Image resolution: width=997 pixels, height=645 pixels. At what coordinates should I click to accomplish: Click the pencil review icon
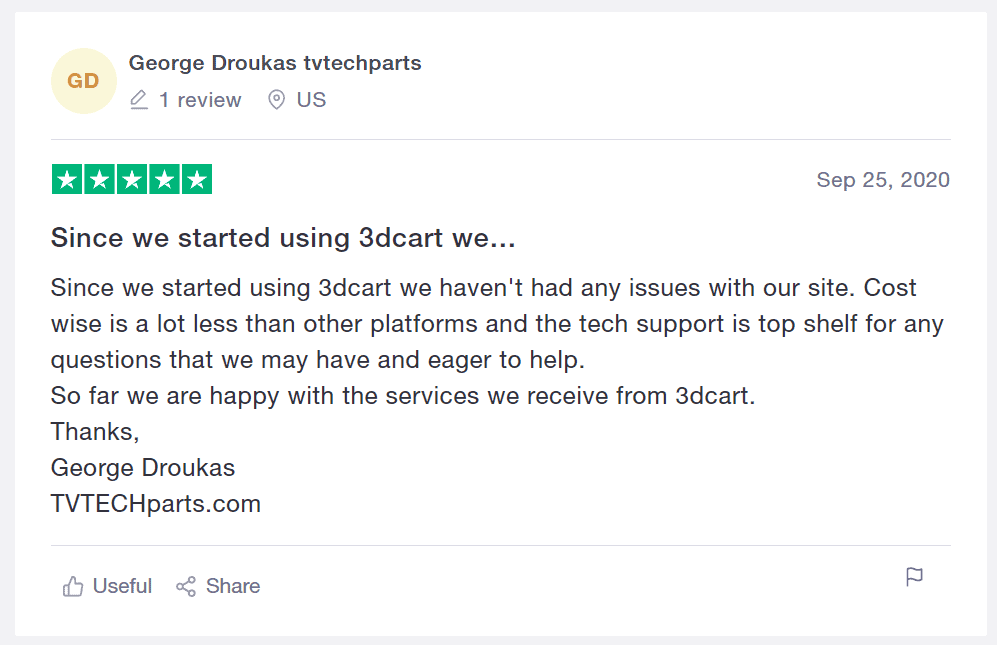click(x=139, y=100)
